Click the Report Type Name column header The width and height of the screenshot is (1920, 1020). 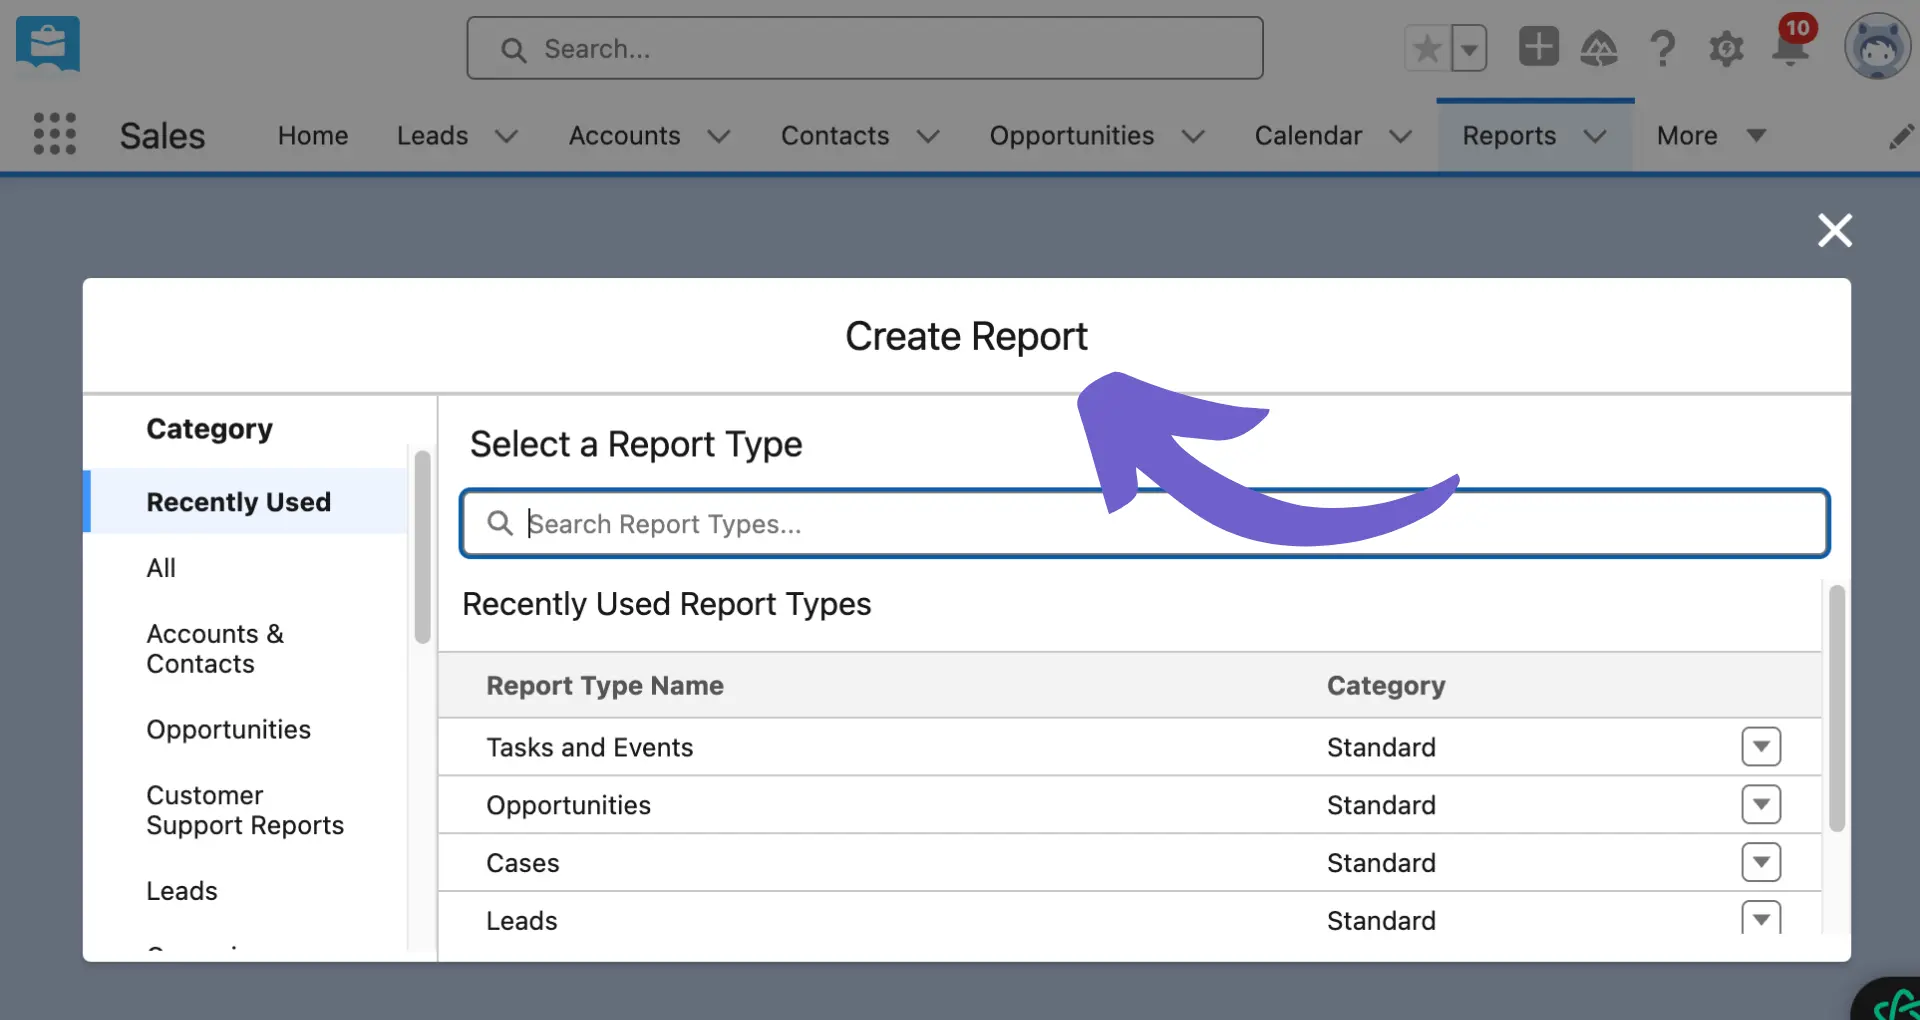coord(604,685)
